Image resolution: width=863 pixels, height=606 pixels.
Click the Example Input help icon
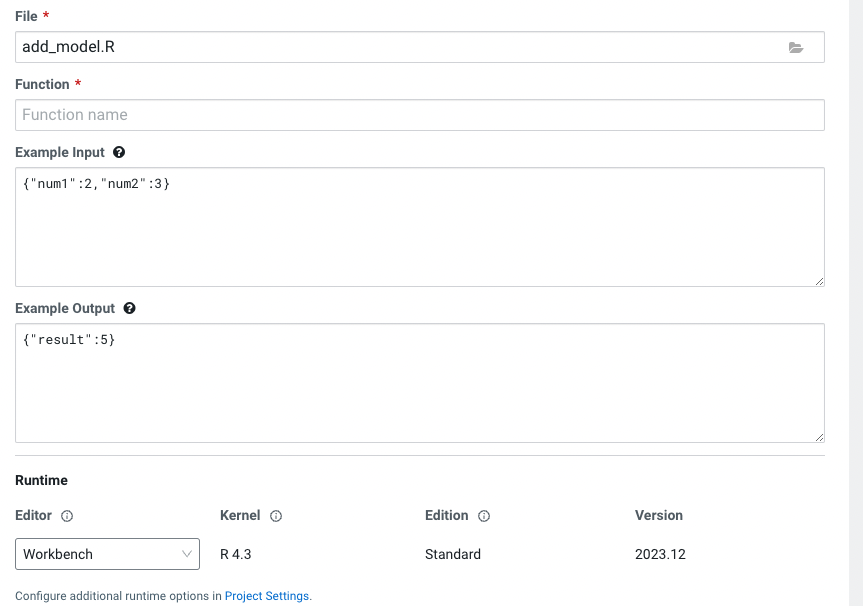pyautogui.click(x=119, y=152)
